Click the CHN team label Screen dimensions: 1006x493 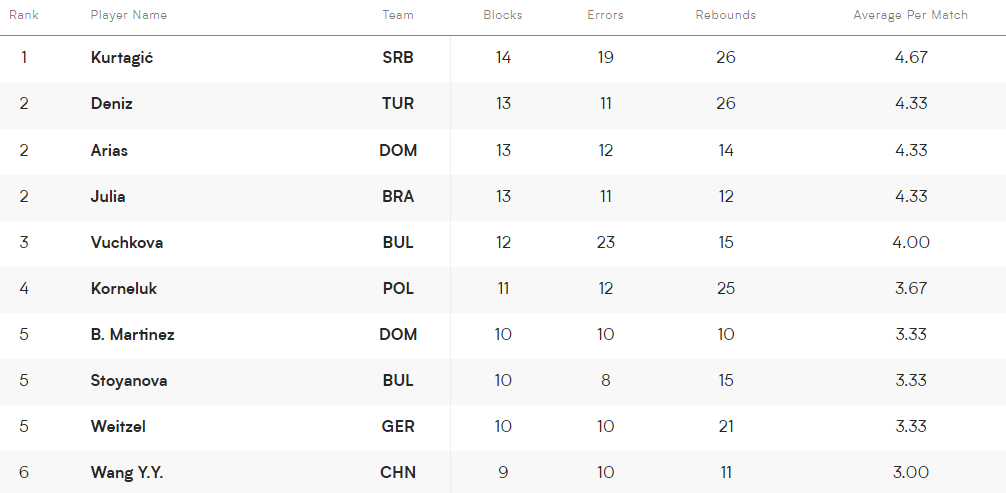click(398, 473)
